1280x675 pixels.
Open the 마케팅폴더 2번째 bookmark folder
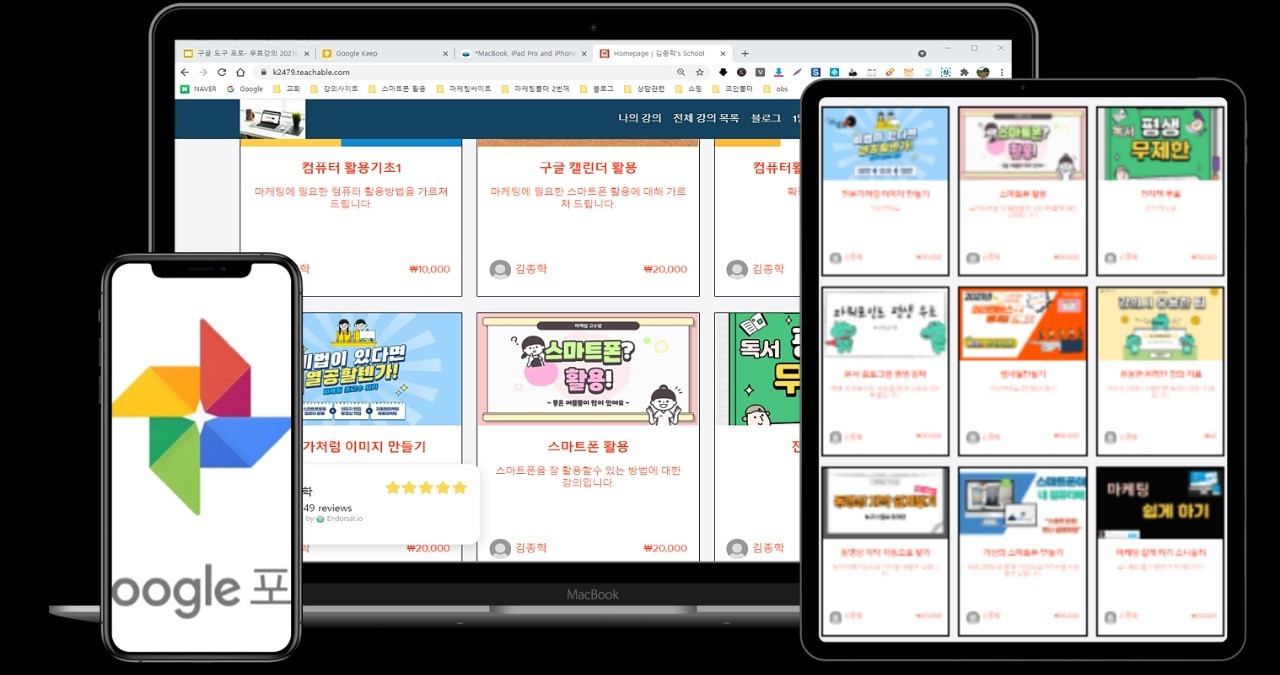[x=535, y=89]
